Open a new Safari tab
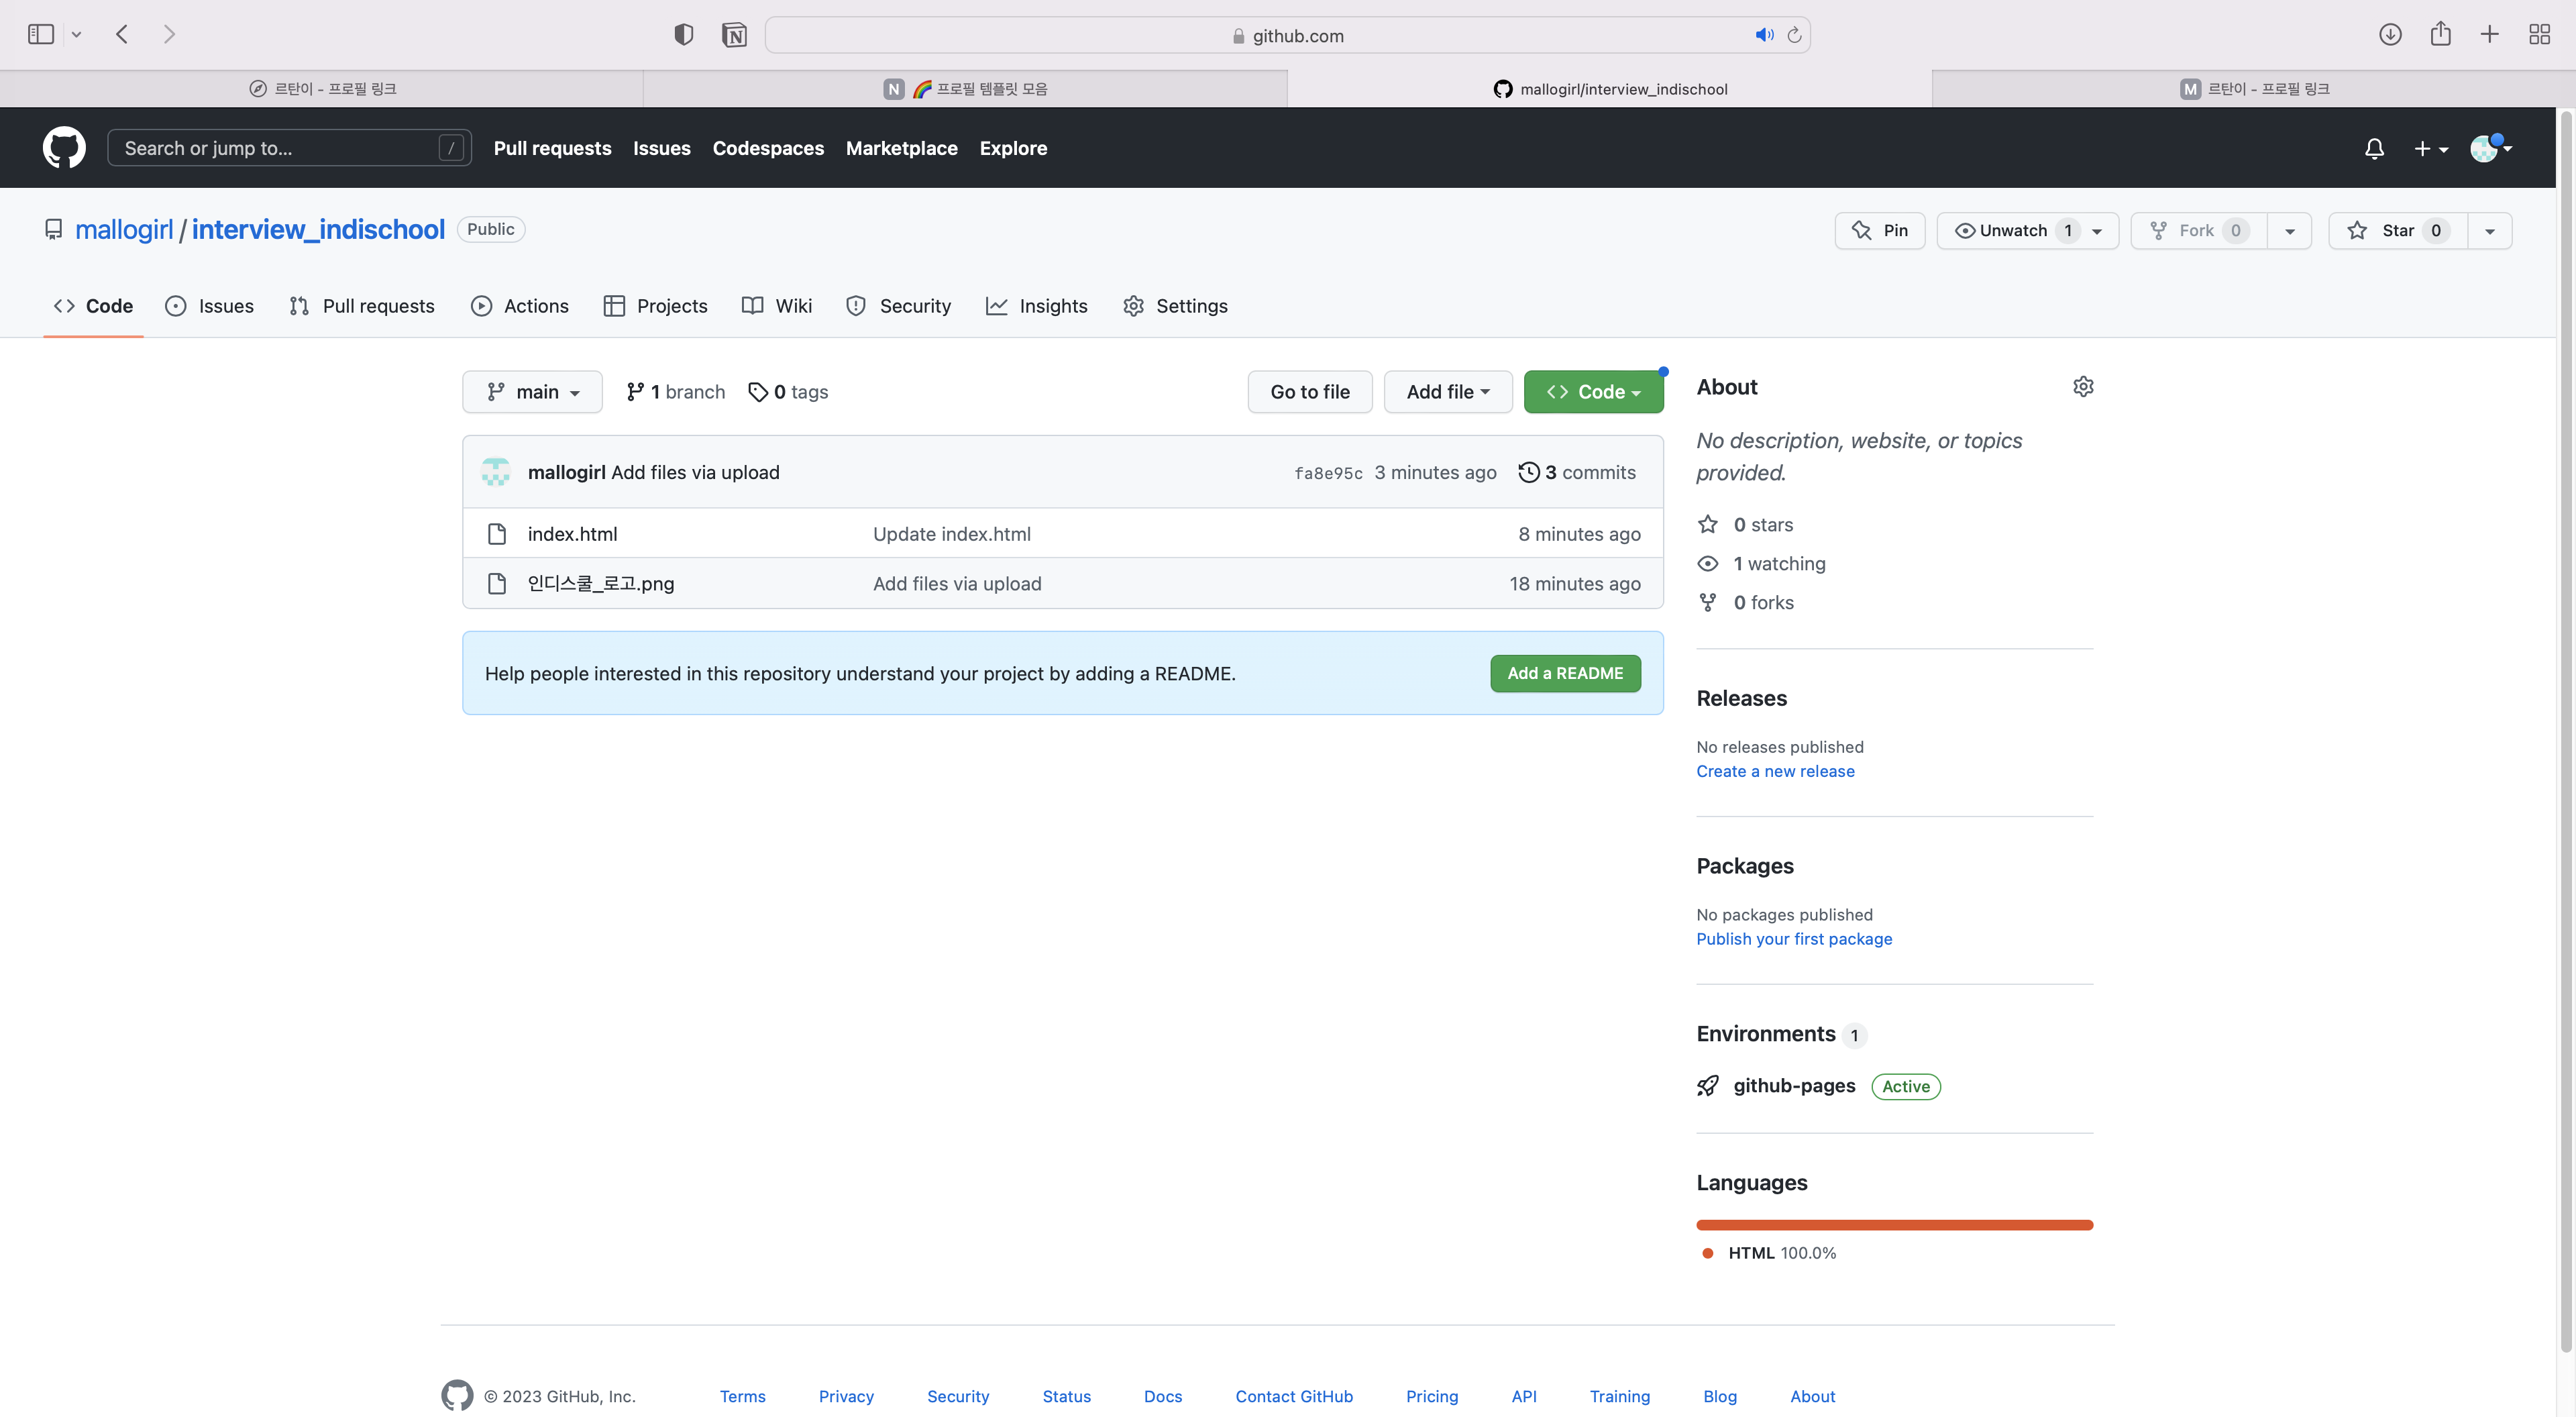This screenshot has width=2576, height=1417. [x=2490, y=35]
